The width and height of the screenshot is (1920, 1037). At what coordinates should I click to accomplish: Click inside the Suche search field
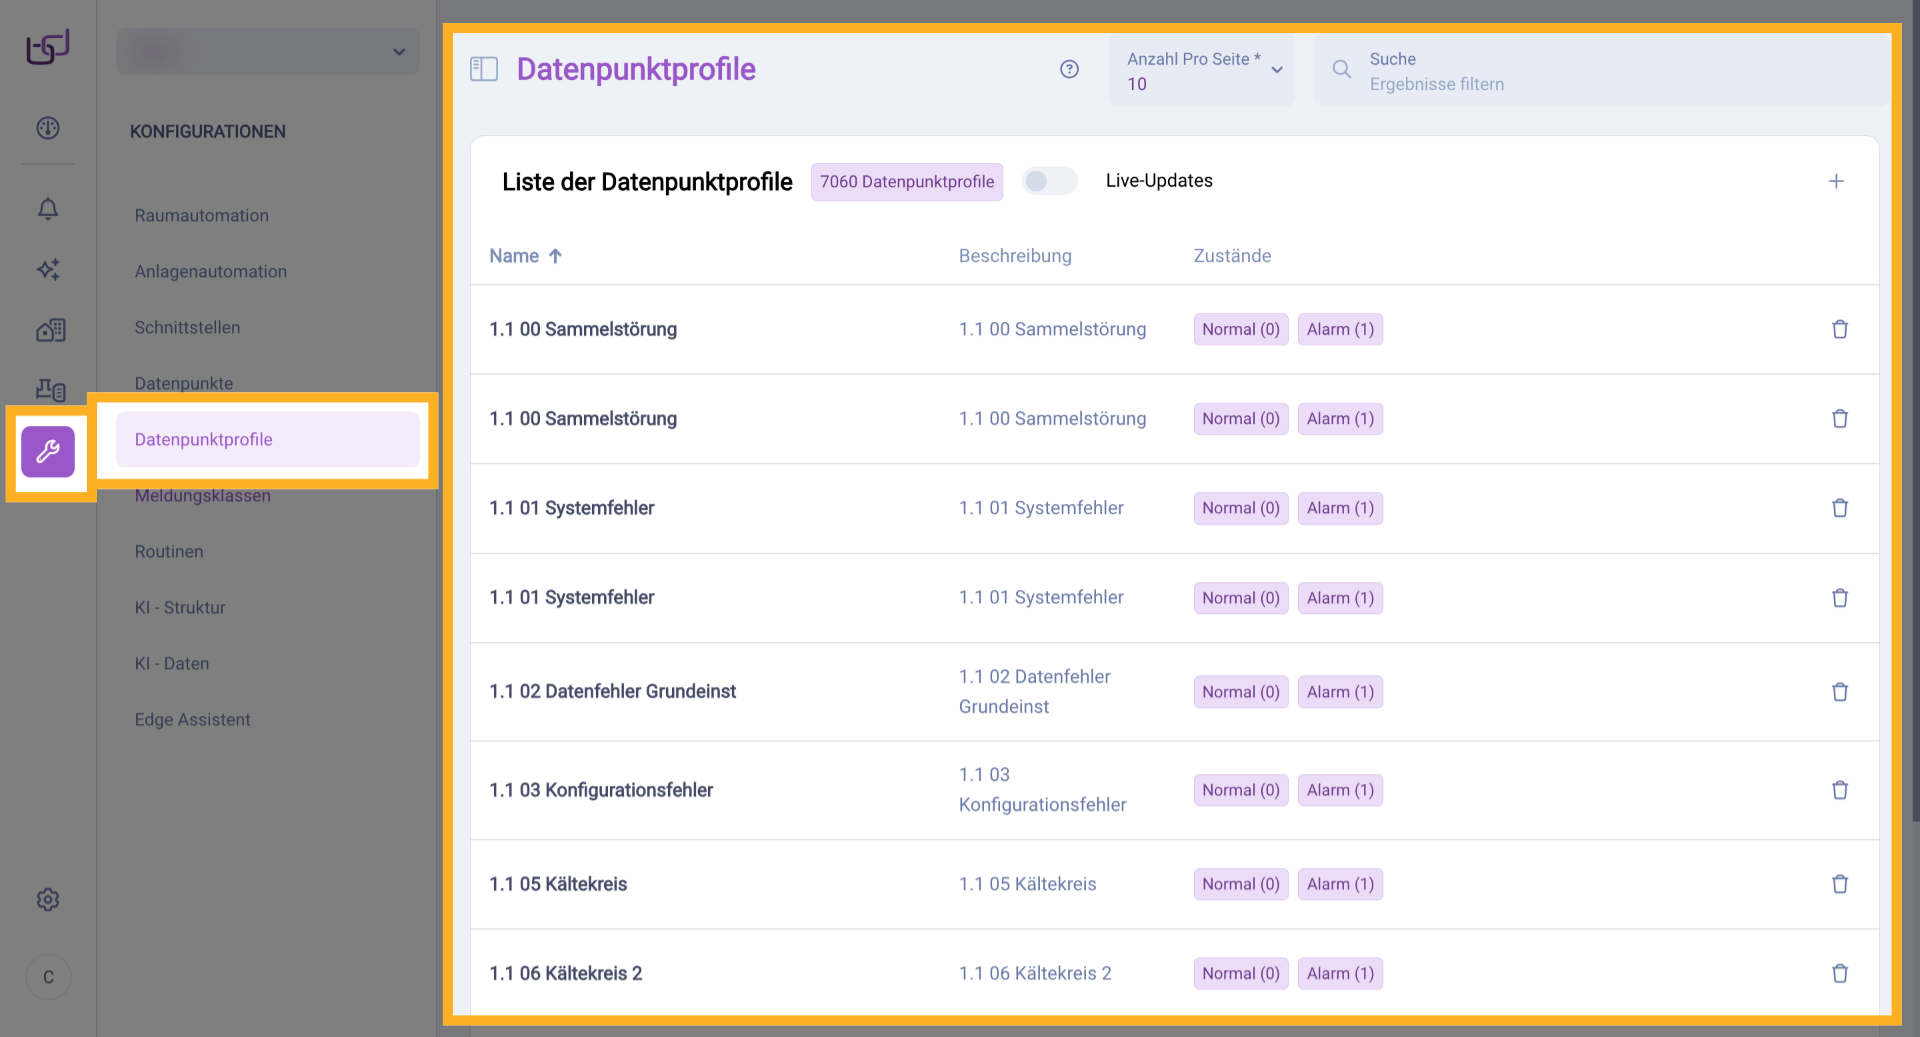pyautogui.click(x=1600, y=70)
